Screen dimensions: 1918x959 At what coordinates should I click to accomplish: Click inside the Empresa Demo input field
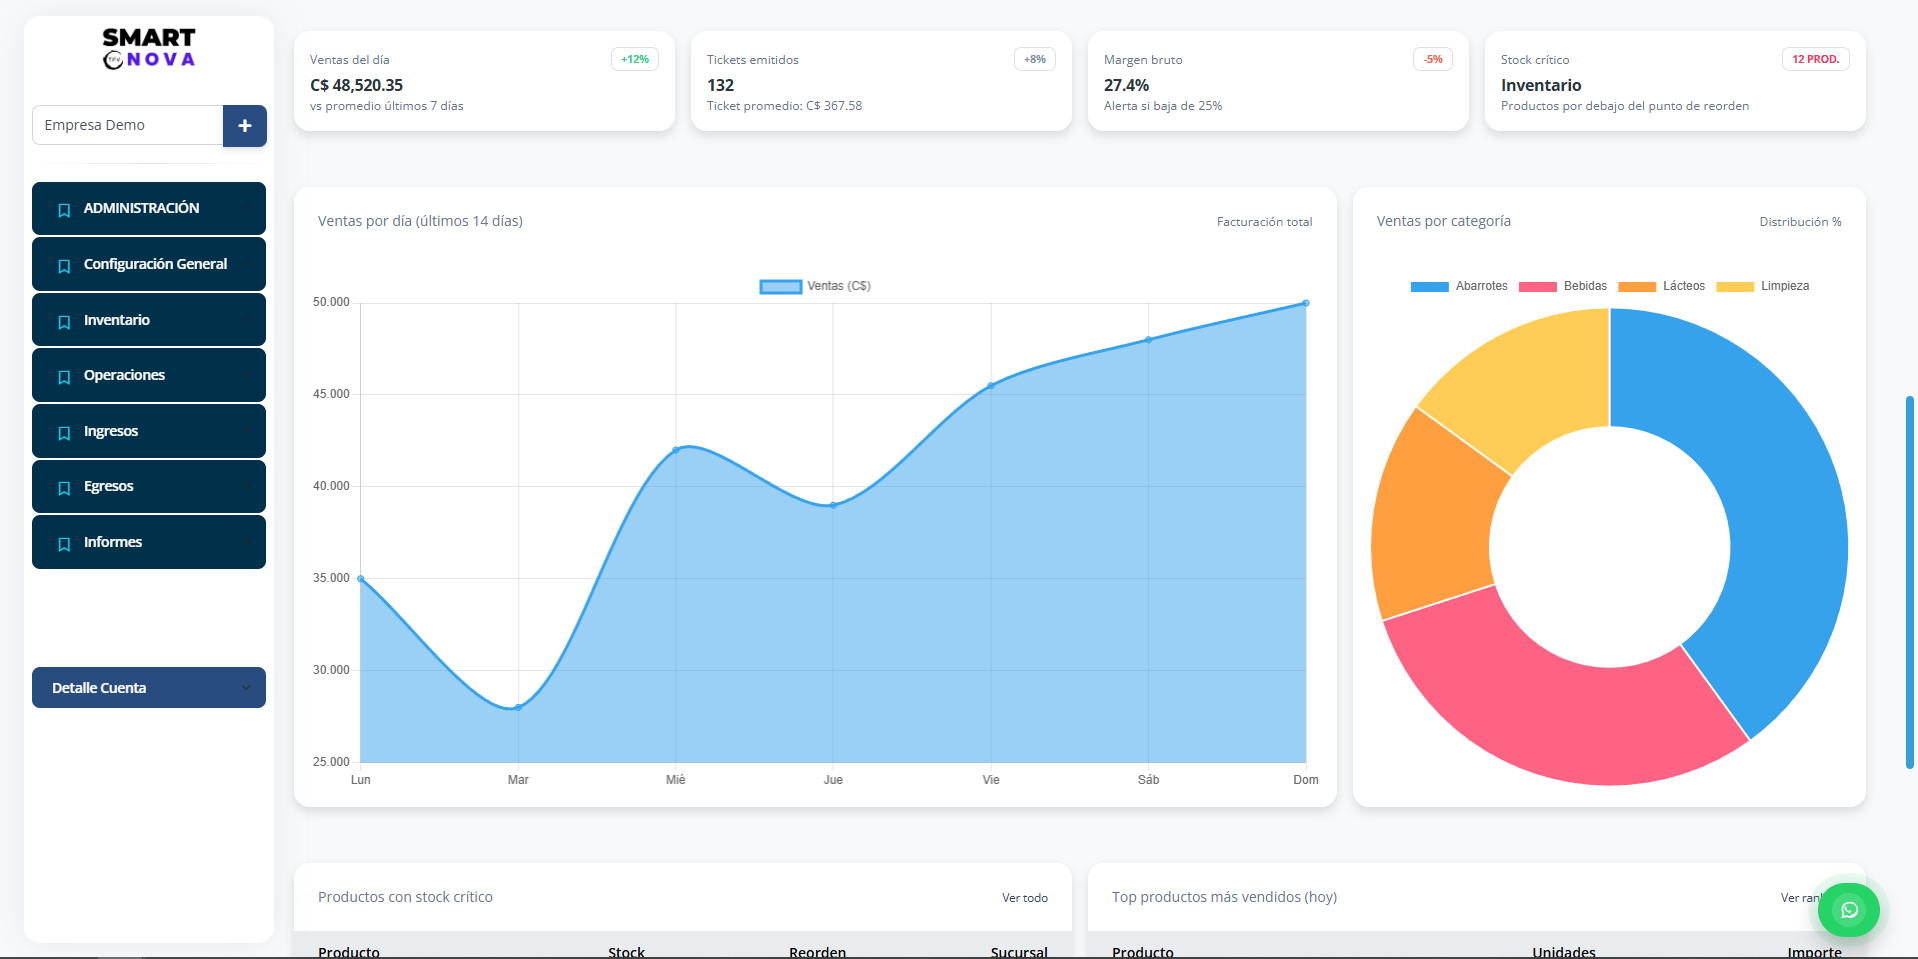pyautogui.click(x=127, y=125)
